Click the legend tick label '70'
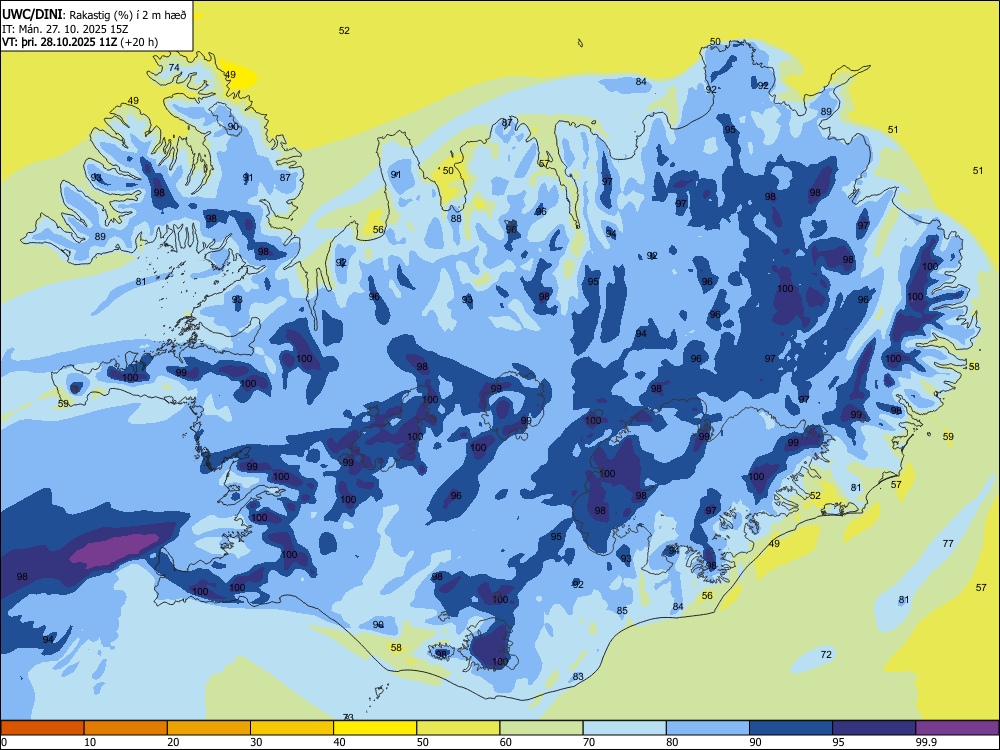1000x750 pixels. (589, 742)
